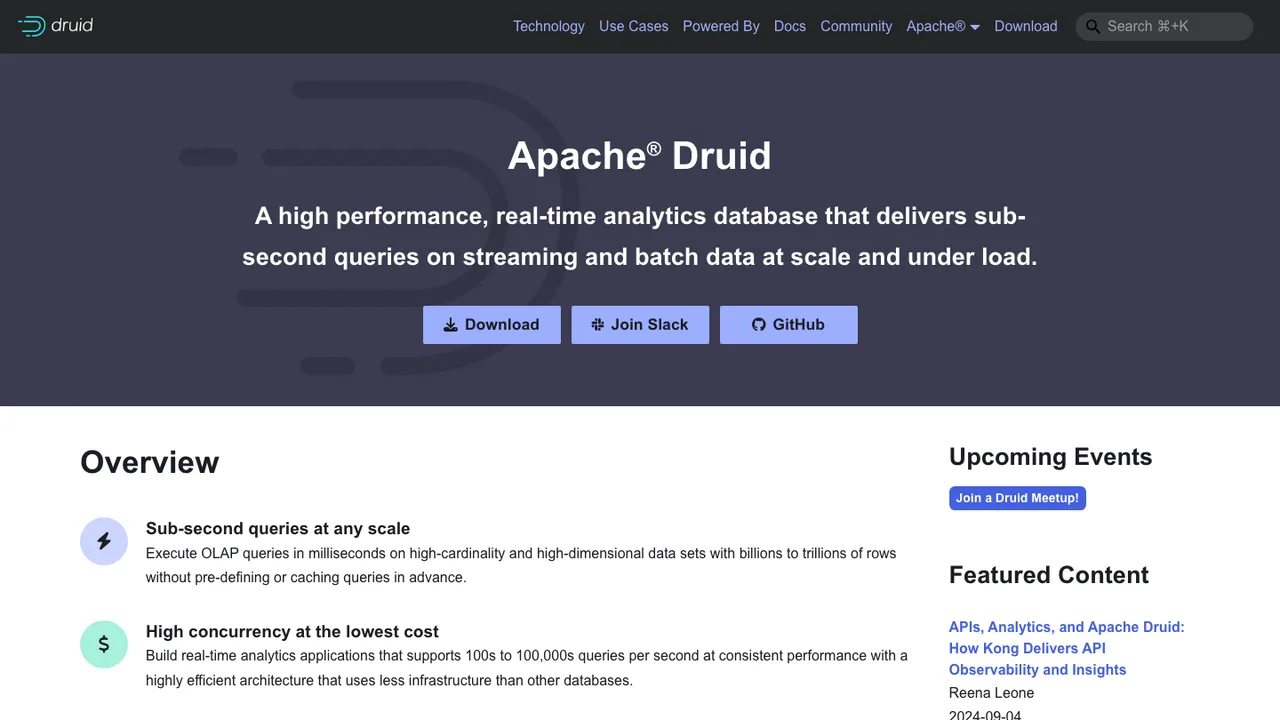
Task: Open the Use Cases nav link
Action: click(633, 26)
